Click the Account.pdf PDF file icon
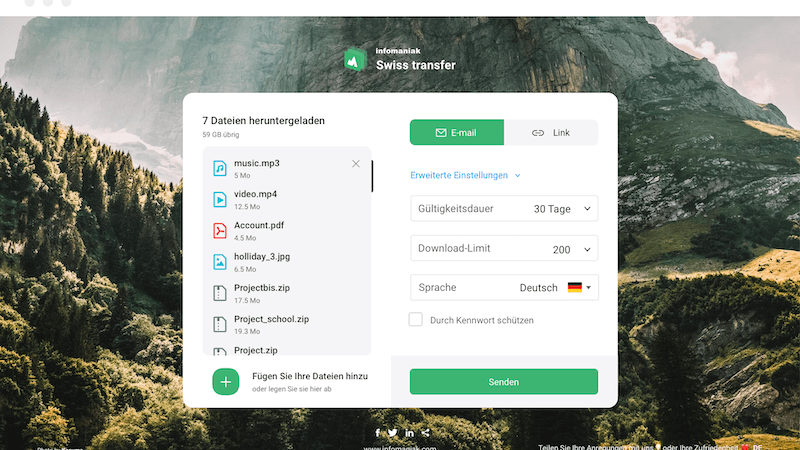Viewport: 800px width, 450px height. (220, 231)
